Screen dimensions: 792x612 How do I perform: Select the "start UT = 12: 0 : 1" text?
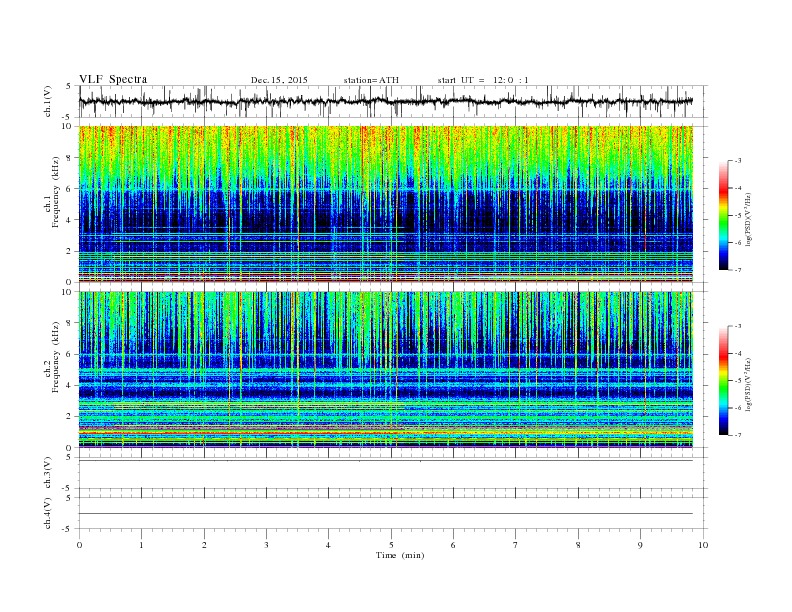click(483, 80)
